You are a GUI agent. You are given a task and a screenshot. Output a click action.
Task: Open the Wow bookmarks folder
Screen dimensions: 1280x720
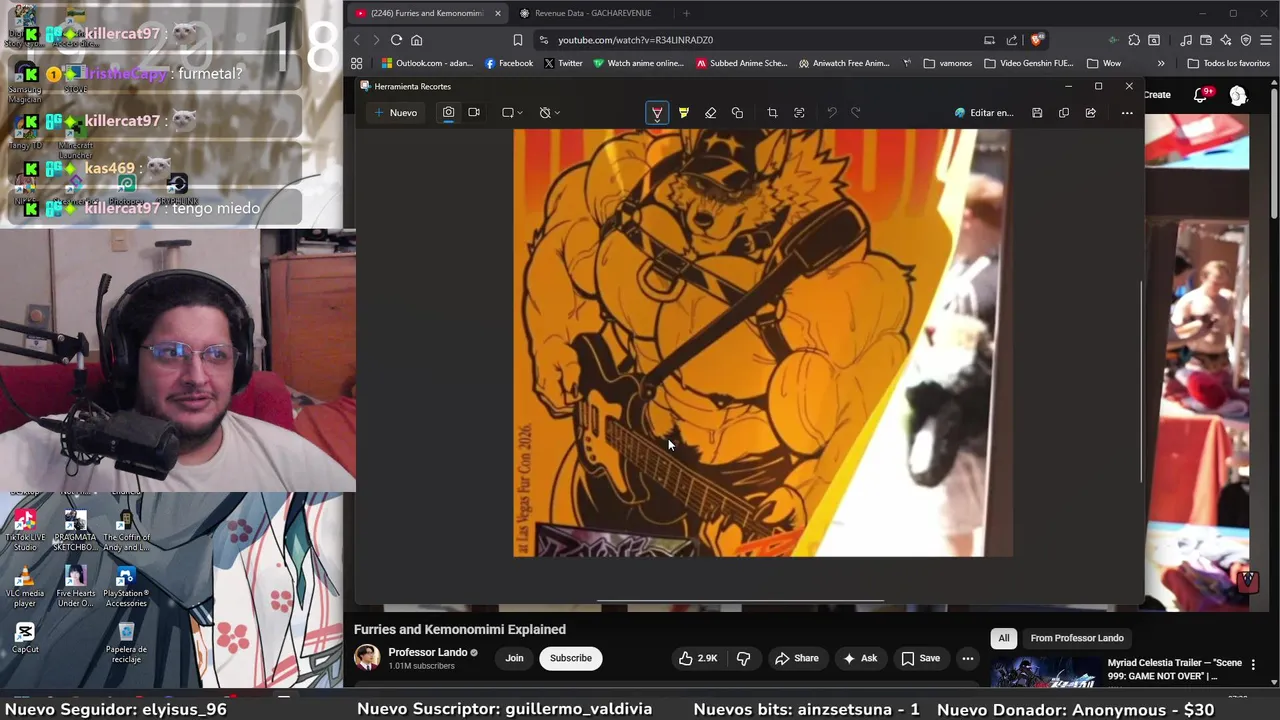[x=1104, y=63]
